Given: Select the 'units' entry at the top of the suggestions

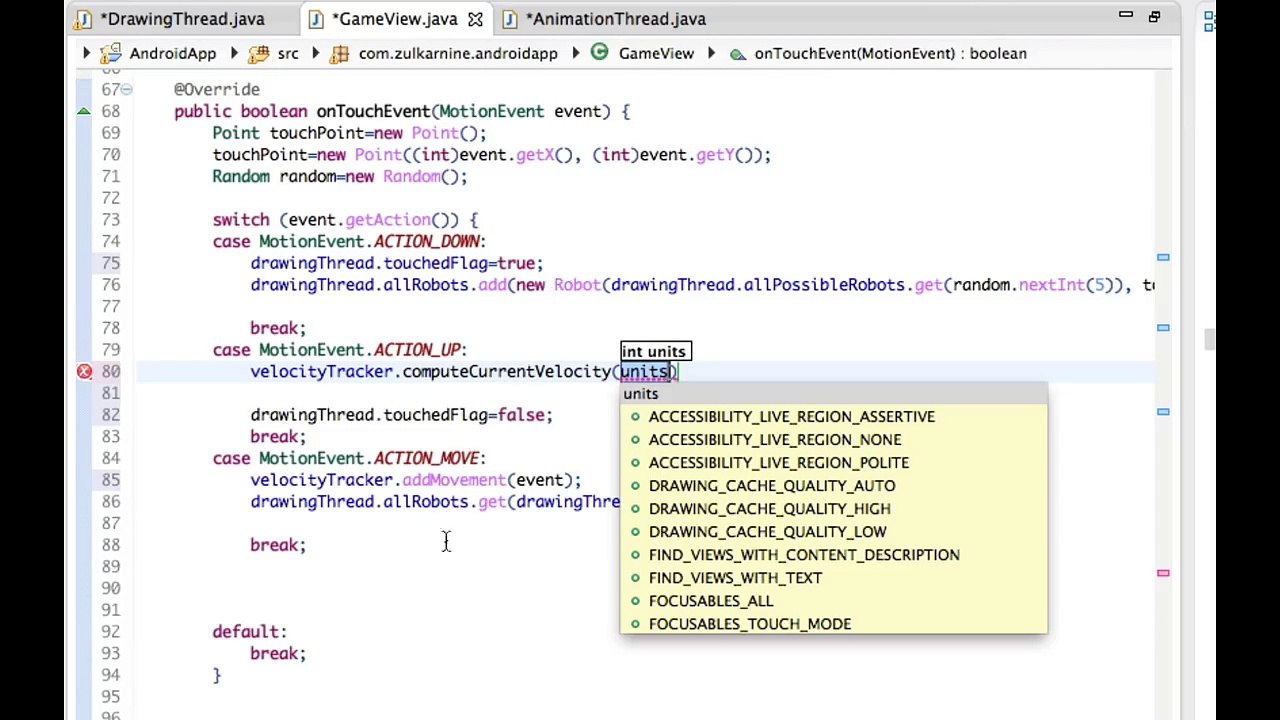Looking at the screenshot, I should [x=833, y=393].
